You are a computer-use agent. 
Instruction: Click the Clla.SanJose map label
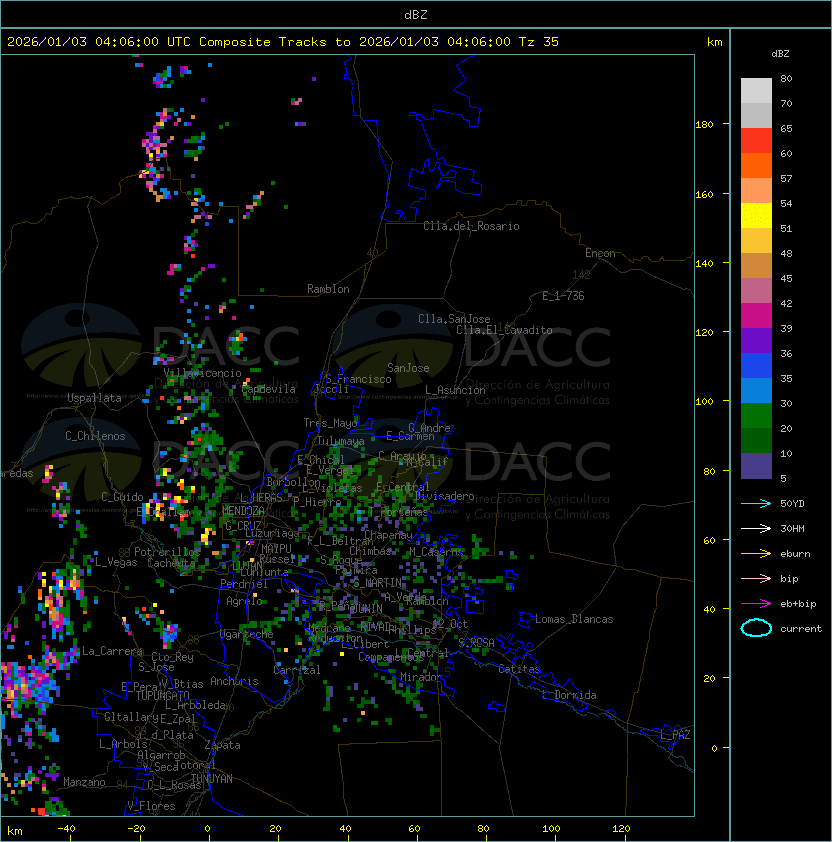[454, 319]
